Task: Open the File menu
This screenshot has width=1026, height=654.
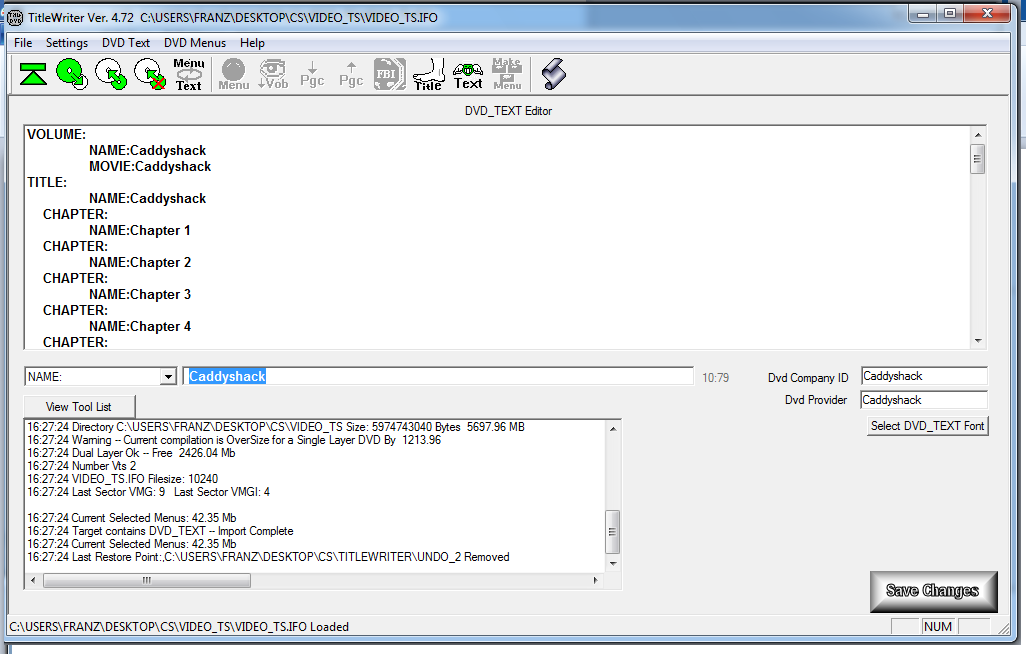Action: click(x=23, y=43)
